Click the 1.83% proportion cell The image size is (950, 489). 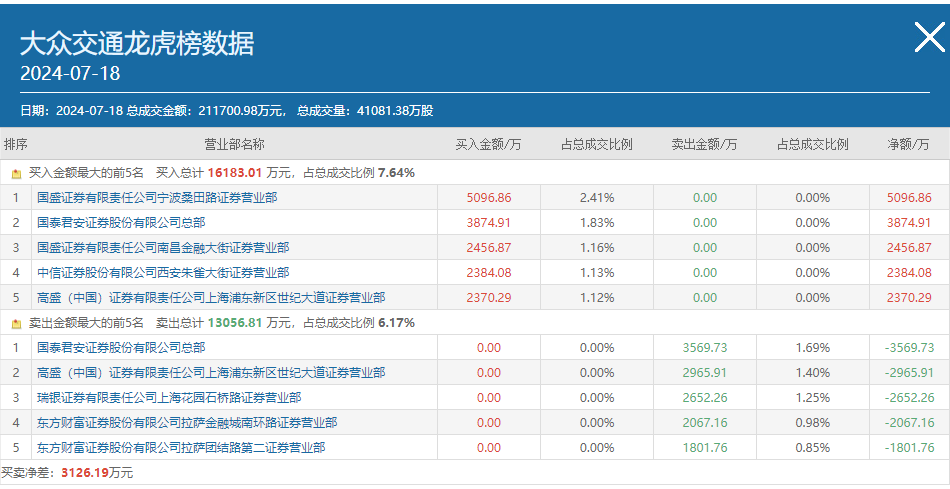click(x=597, y=222)
